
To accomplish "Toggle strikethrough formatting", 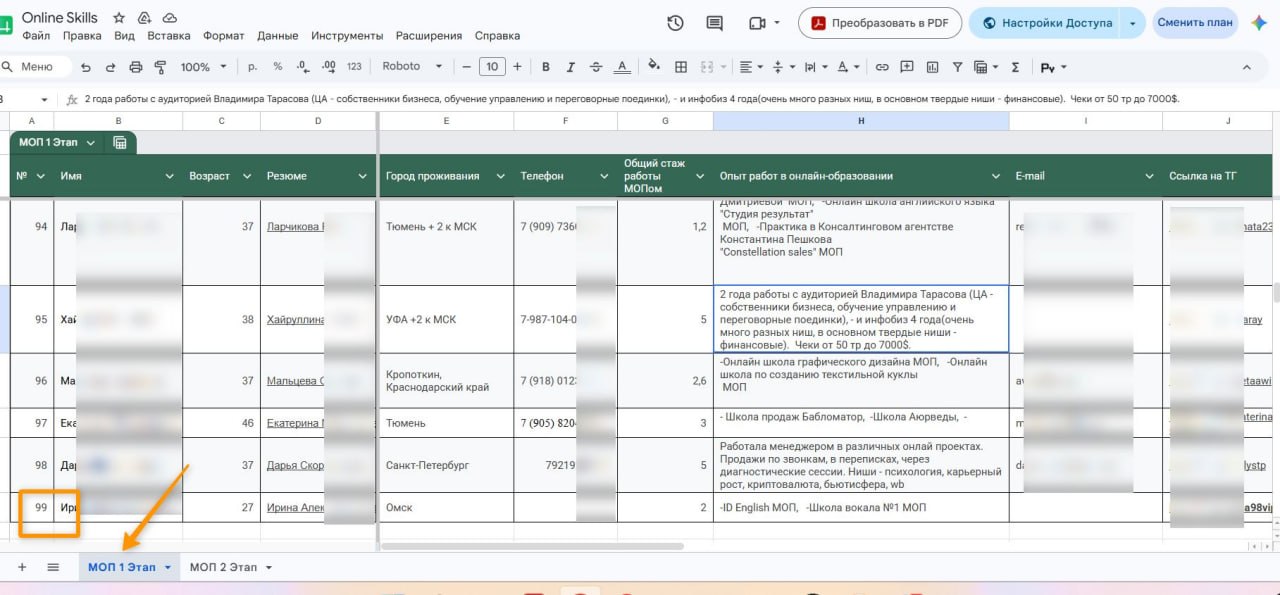I will pos(596,67).
